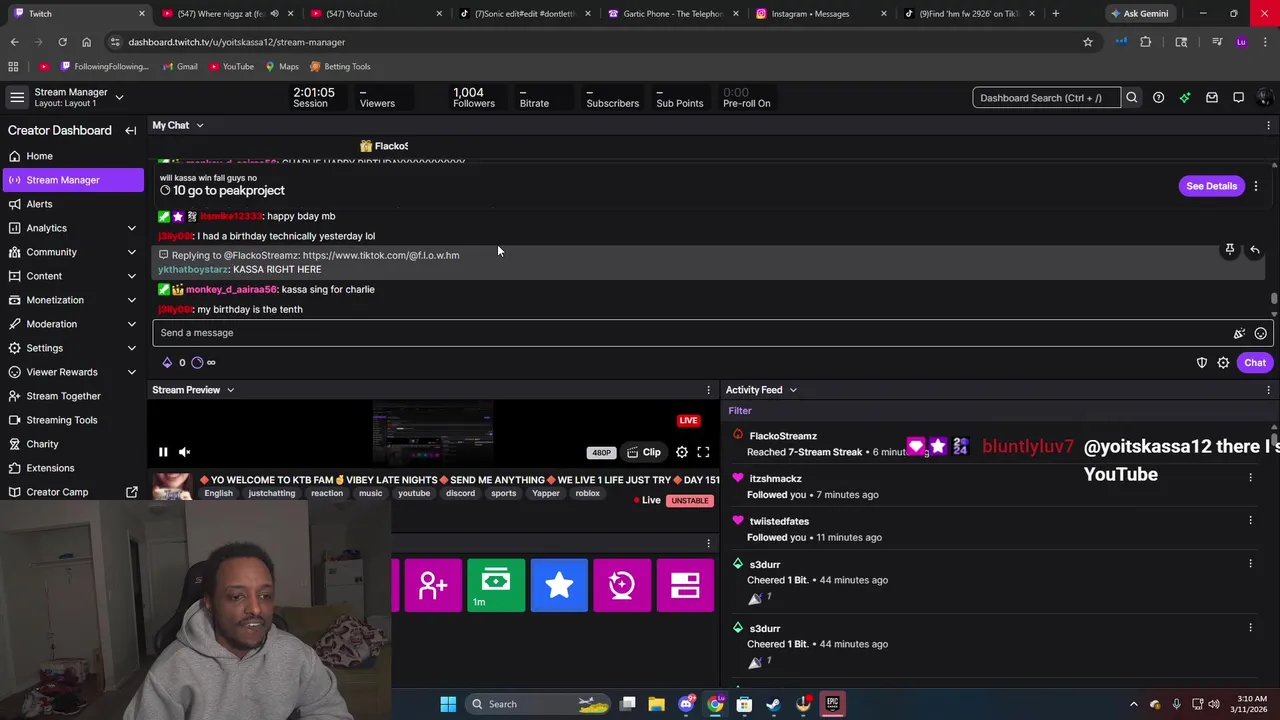1280x720 pixels.
Task: Open Stream Together in sidebar
Action: [x=72, y=396]
